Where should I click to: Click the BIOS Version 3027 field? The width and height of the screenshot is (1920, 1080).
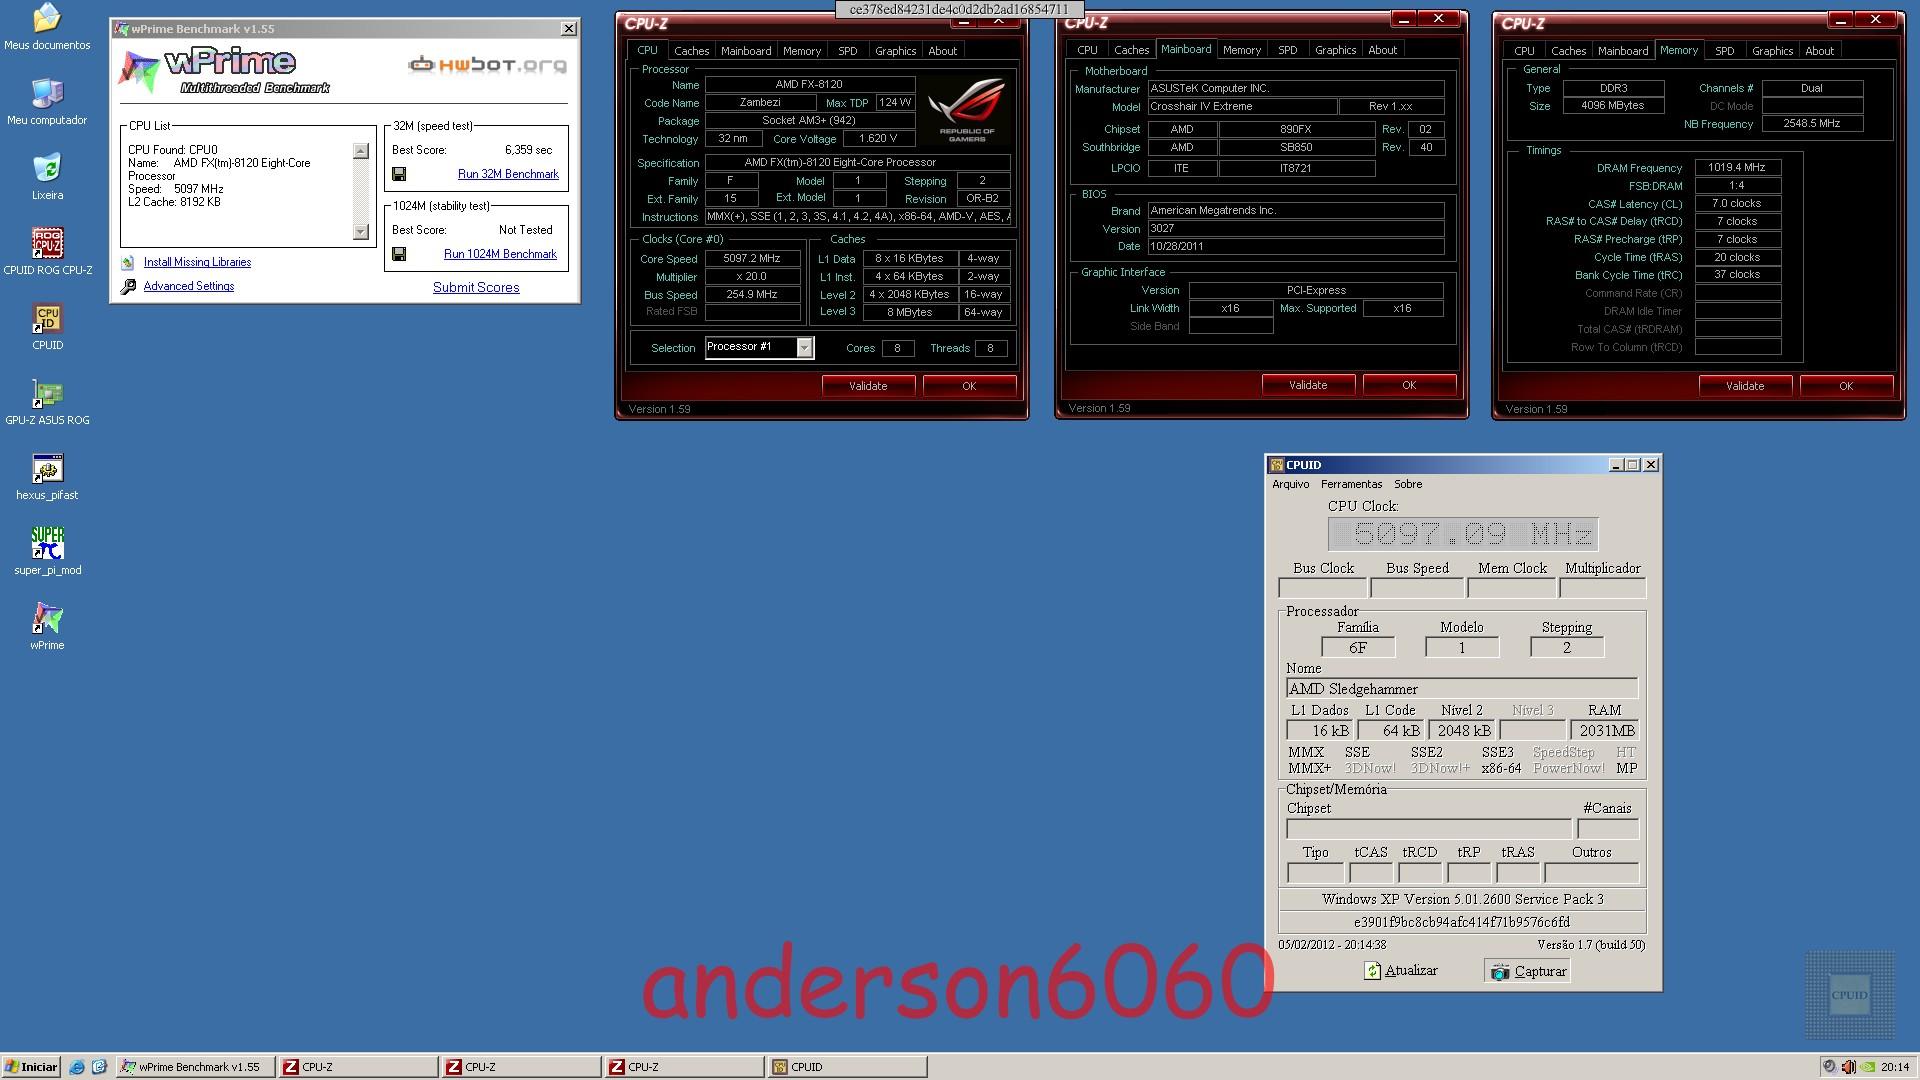1295,228
